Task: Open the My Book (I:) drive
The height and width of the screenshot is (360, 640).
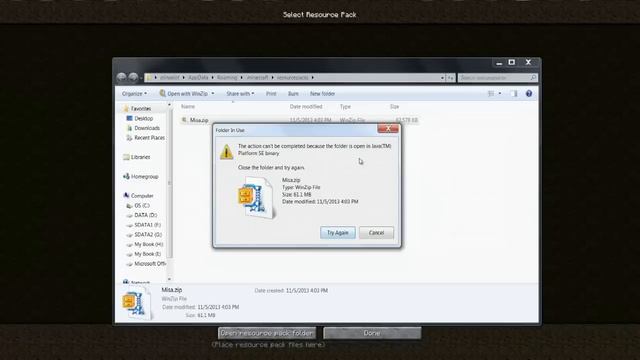Action: (147, 254)
